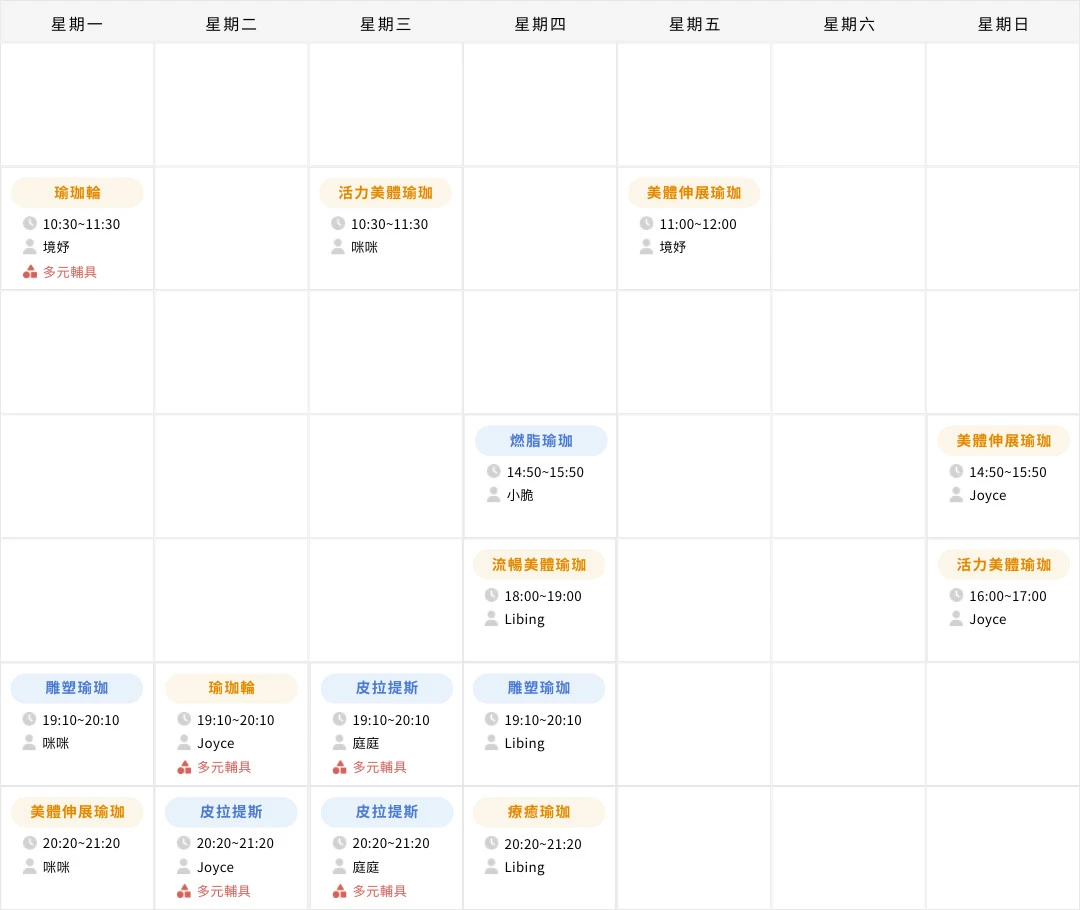Open Monday 雕塑瑜珈 class badge
Screen dimensions: 1080x910
(77, 688)
